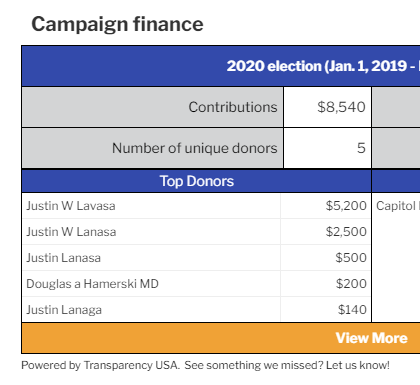Click the Top Donors header
The height and width of the screenshot is (385, 420).
point(197,181)
